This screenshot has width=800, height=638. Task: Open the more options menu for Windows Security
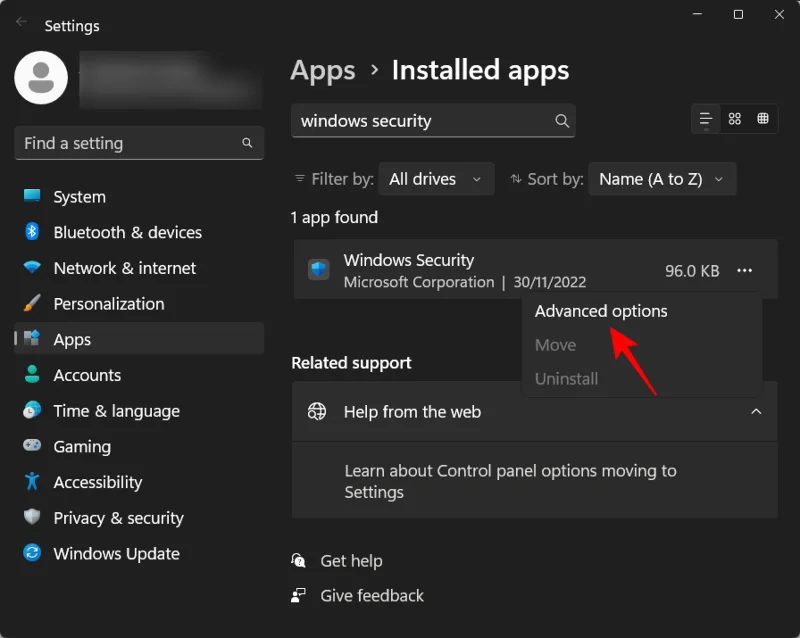click(744, 270)
